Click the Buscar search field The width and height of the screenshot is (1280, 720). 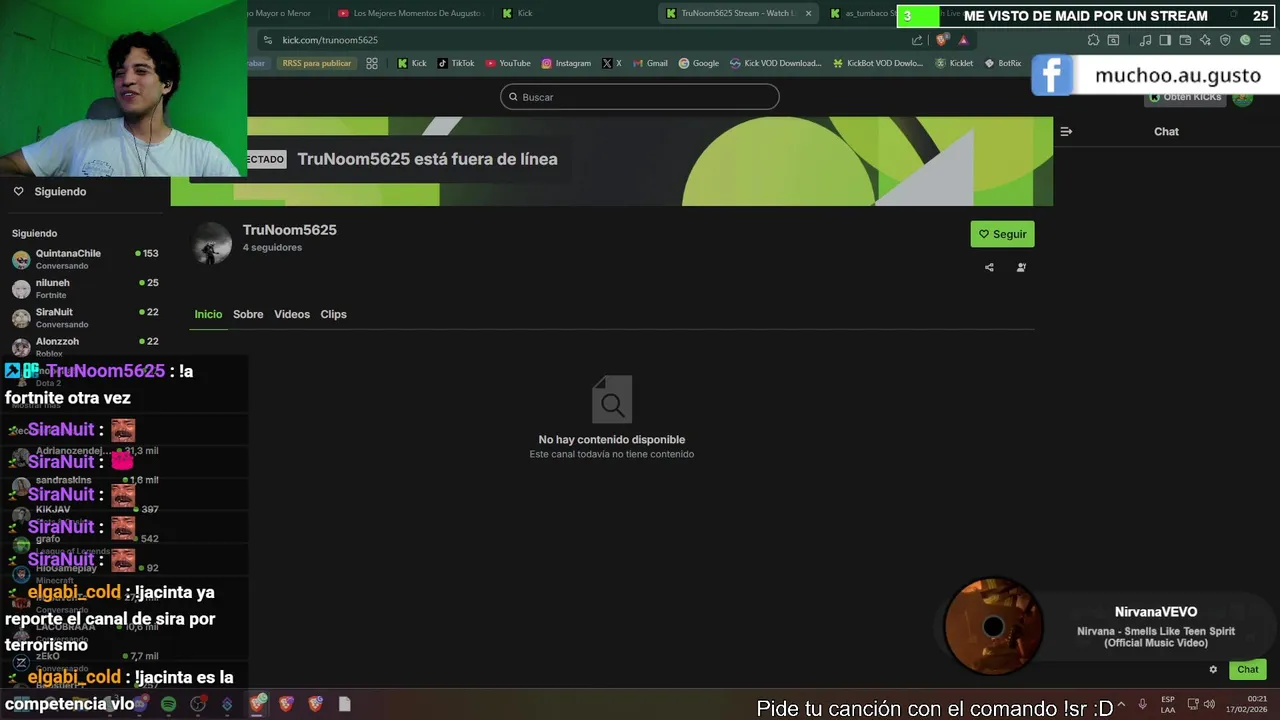(640, 97)
